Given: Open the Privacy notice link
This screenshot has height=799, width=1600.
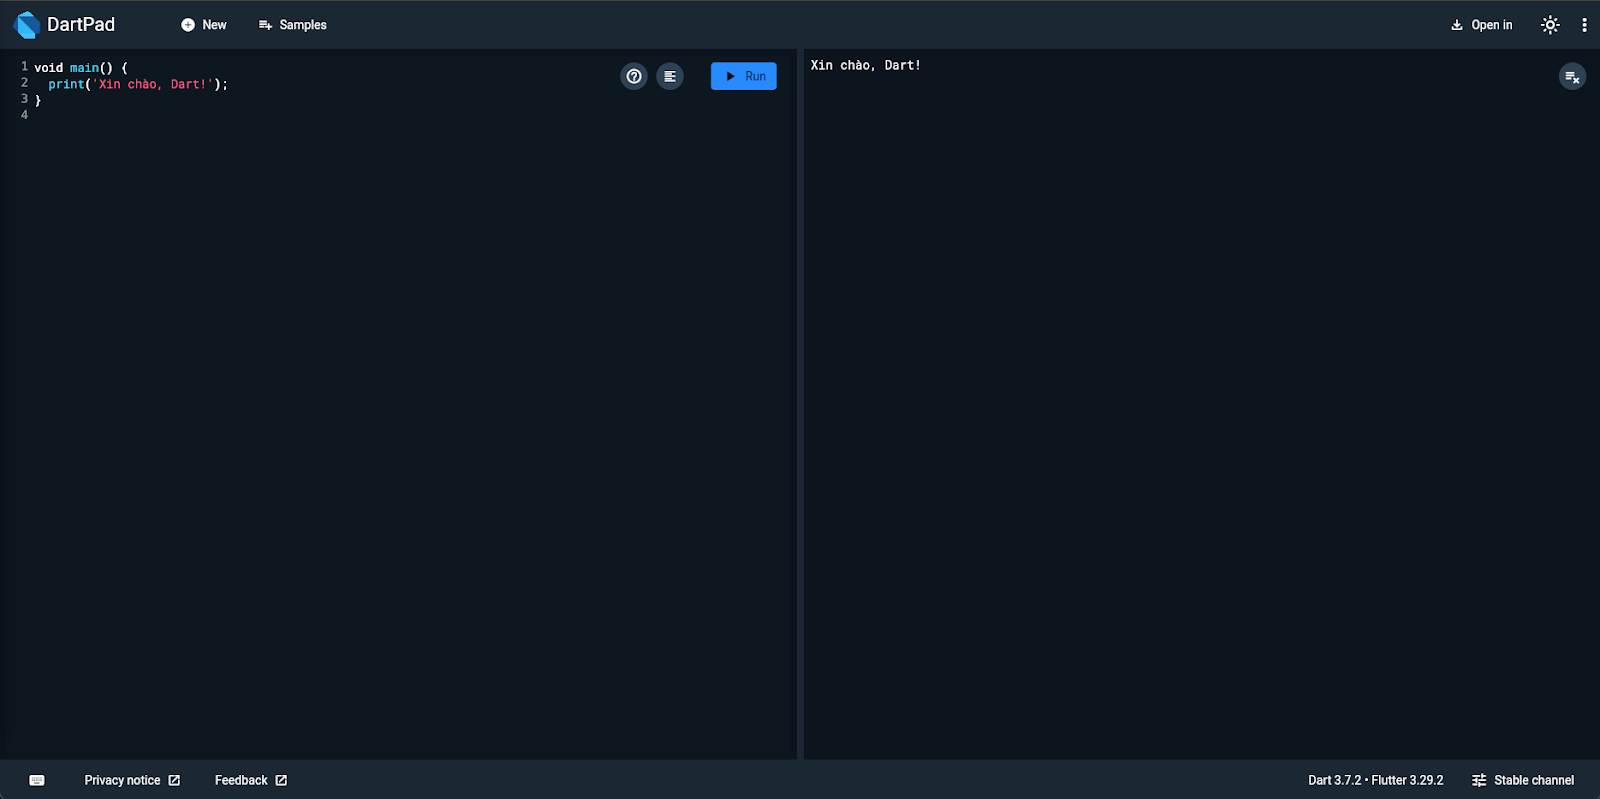Looking at the screenshot, I should pos(132,780).
